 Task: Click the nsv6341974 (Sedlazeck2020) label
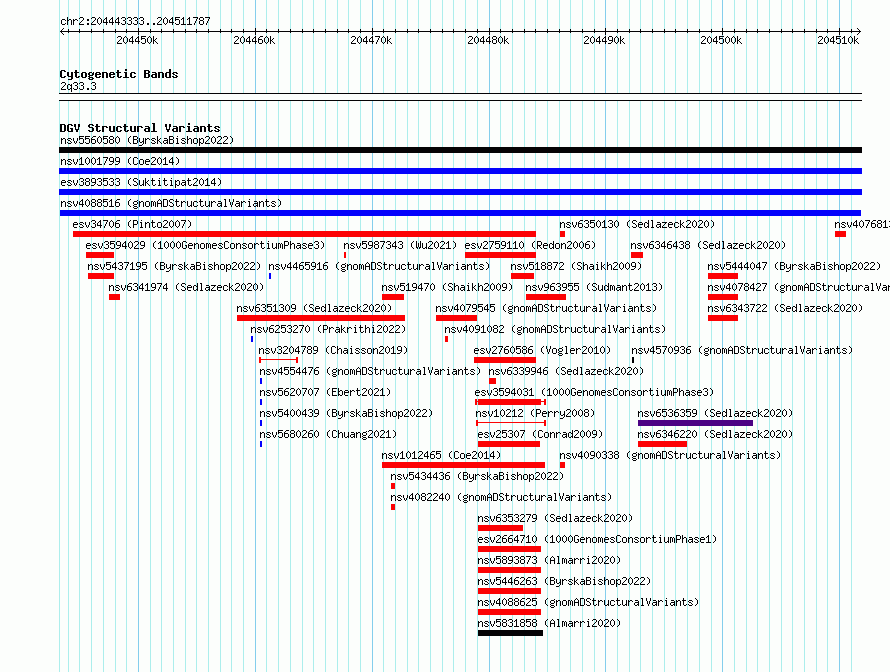[186, 287]
